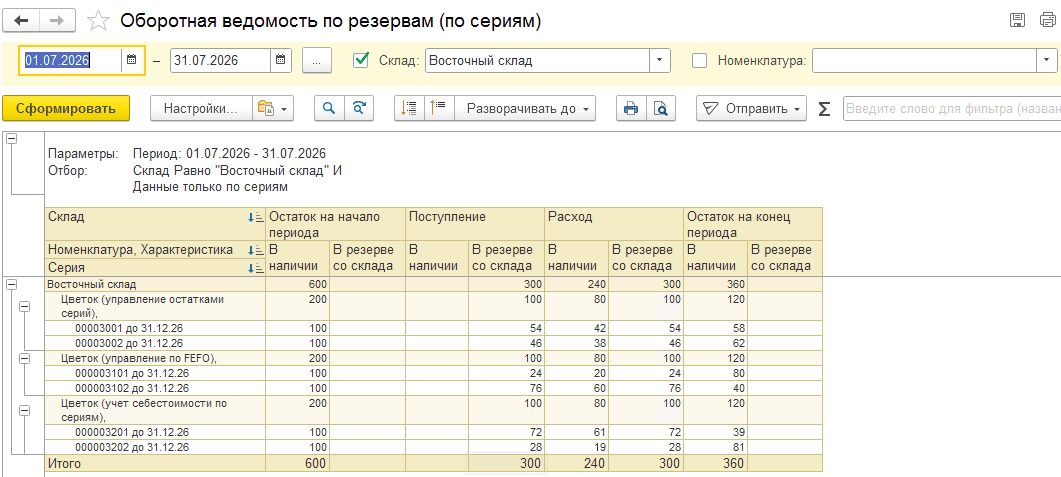The image size is (1061, 477).
Task: Click the sigma sum icon
Action: (x=824, y=109)
